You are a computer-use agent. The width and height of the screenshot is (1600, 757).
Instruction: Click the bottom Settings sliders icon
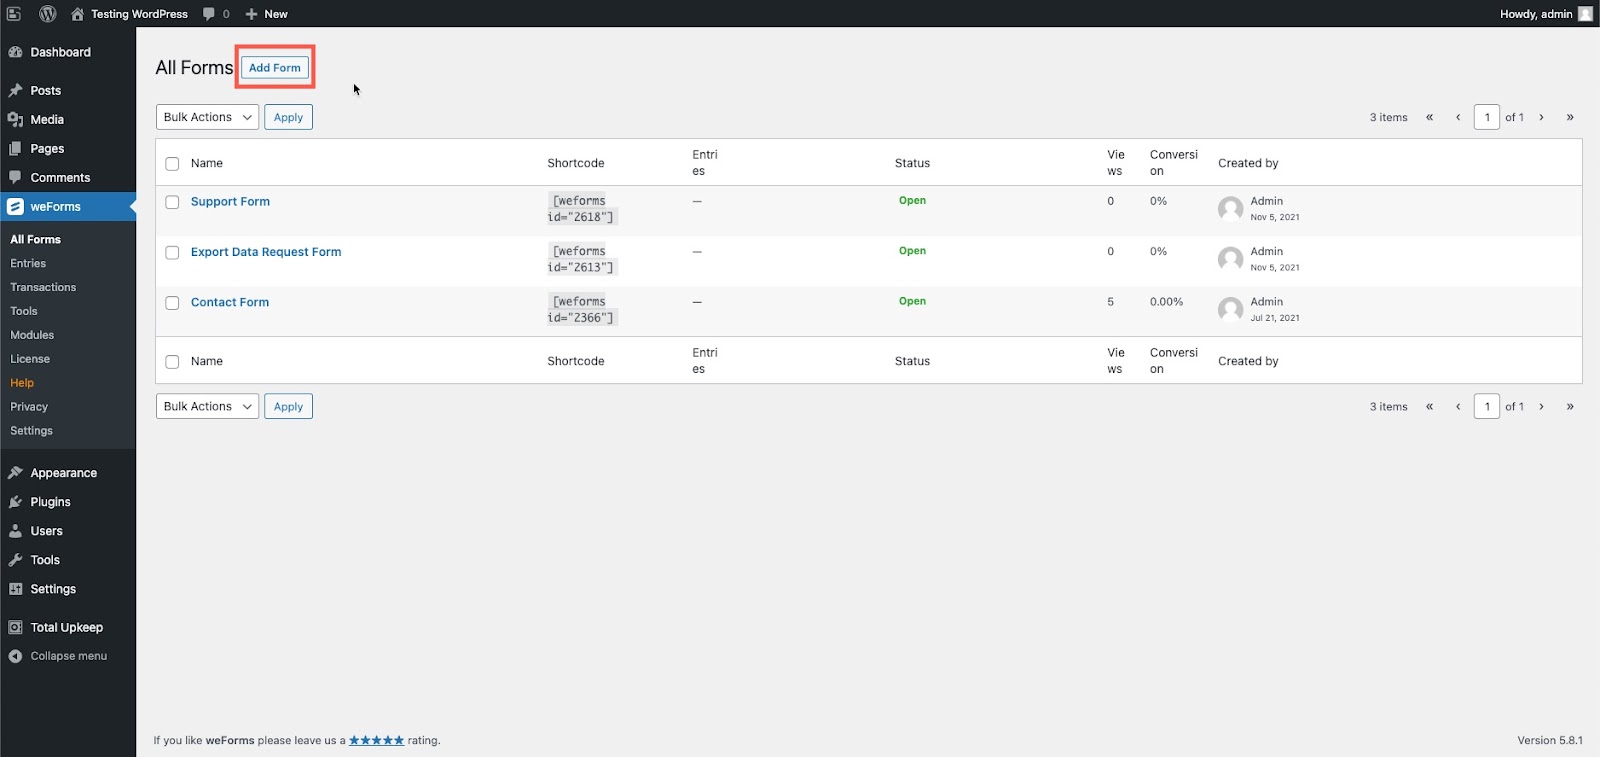16,589
